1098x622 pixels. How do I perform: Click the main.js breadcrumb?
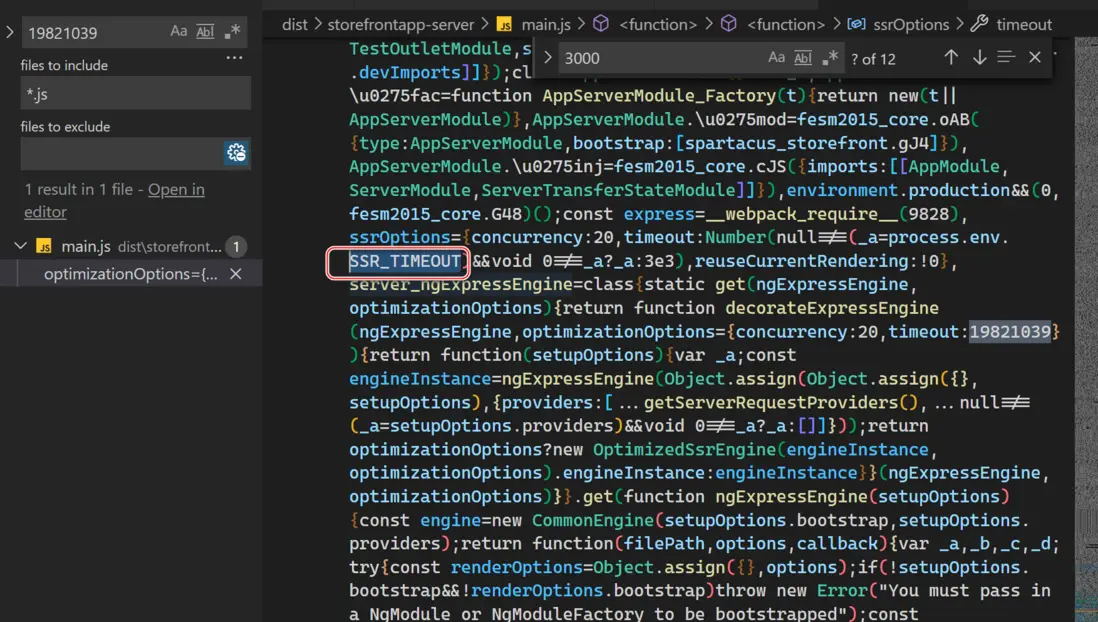pos(546,25)
